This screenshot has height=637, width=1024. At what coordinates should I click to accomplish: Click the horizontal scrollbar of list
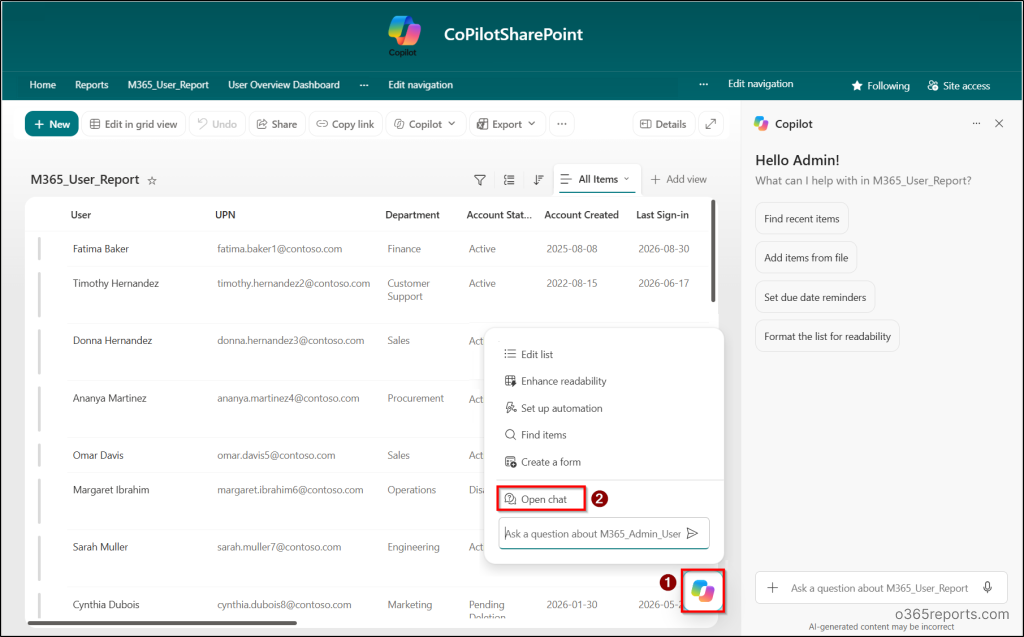162,623
